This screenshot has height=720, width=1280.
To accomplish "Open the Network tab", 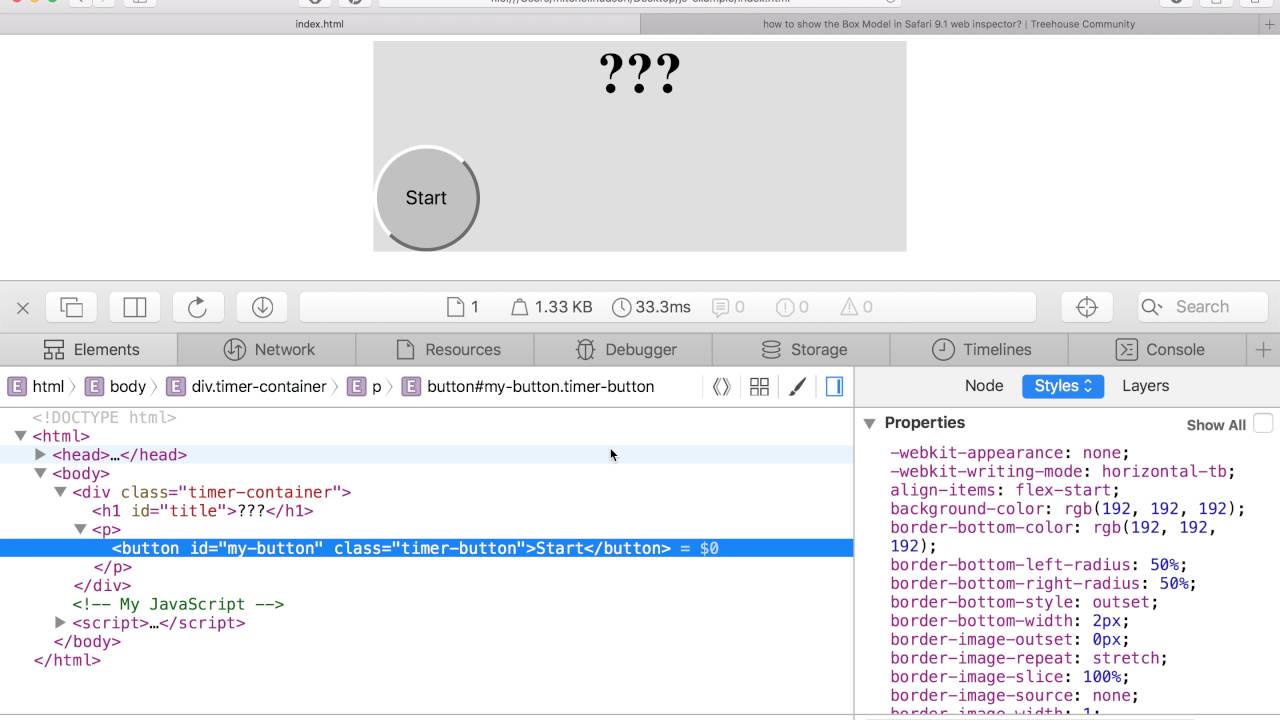I will (268, 349).
